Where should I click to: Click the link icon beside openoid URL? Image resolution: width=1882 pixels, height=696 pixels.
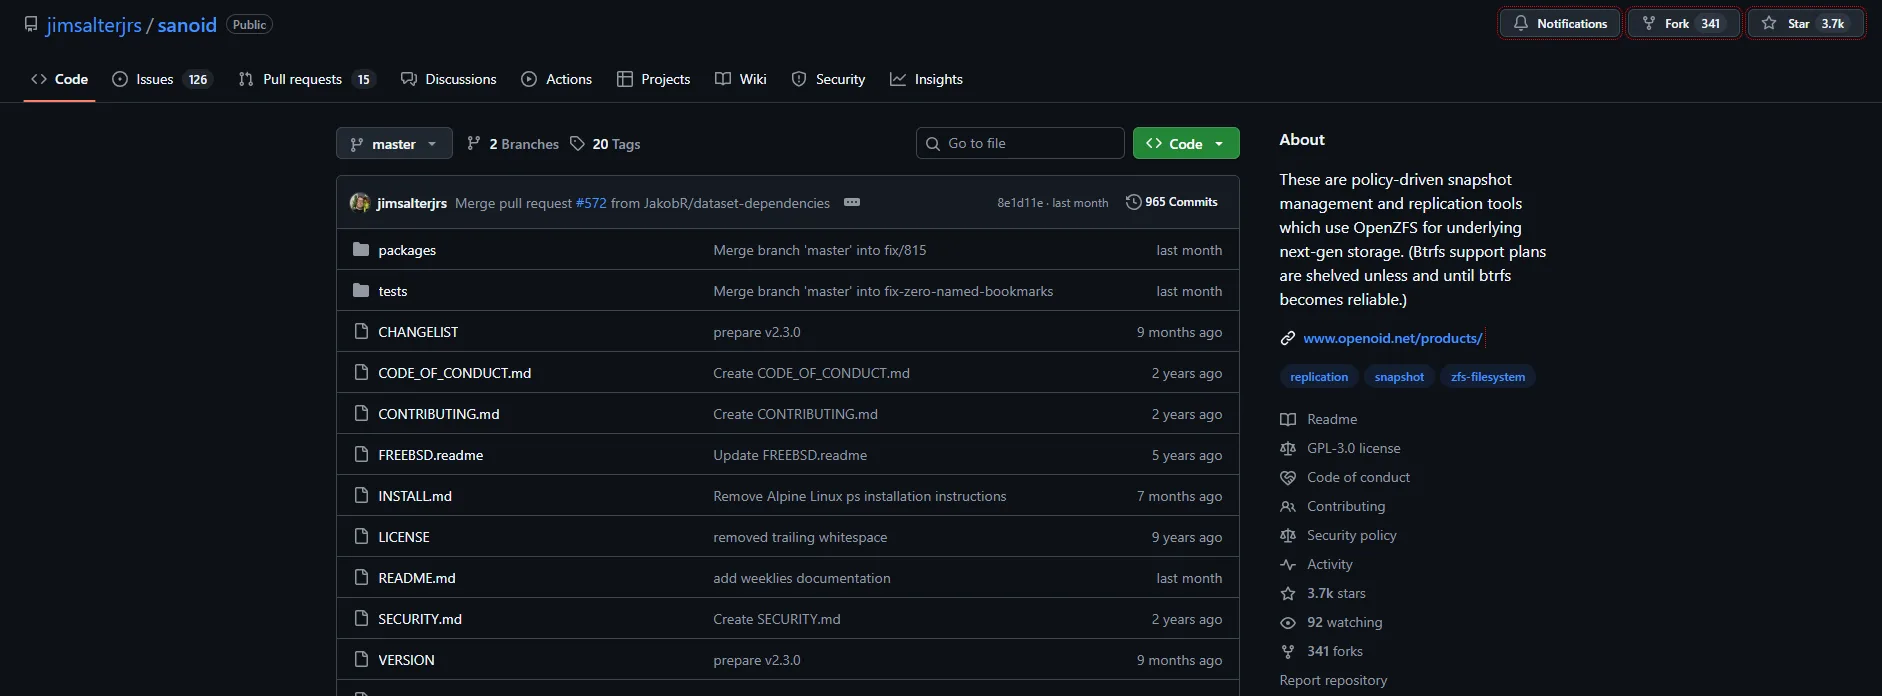1288,338
